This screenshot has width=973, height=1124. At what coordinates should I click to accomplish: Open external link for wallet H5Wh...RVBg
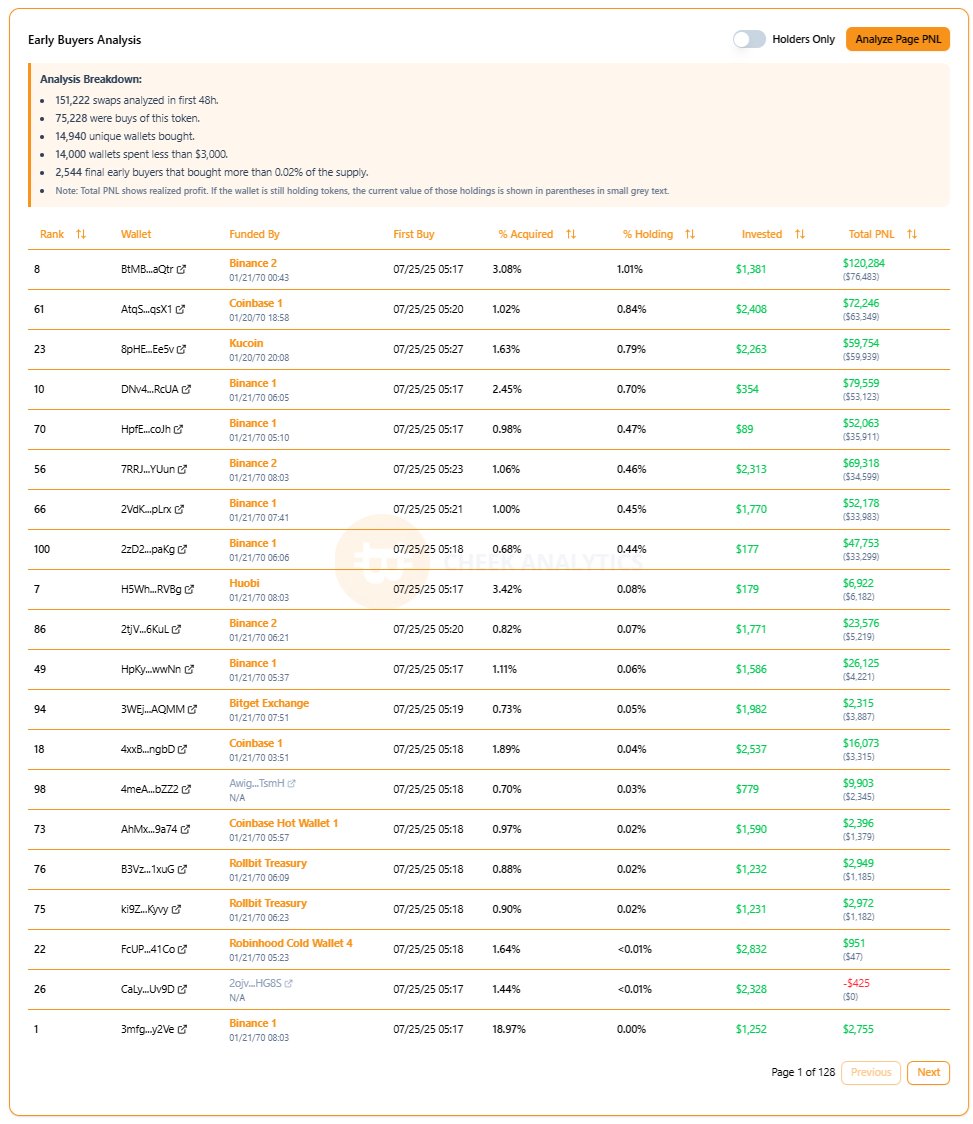click(x=189, y=589)
